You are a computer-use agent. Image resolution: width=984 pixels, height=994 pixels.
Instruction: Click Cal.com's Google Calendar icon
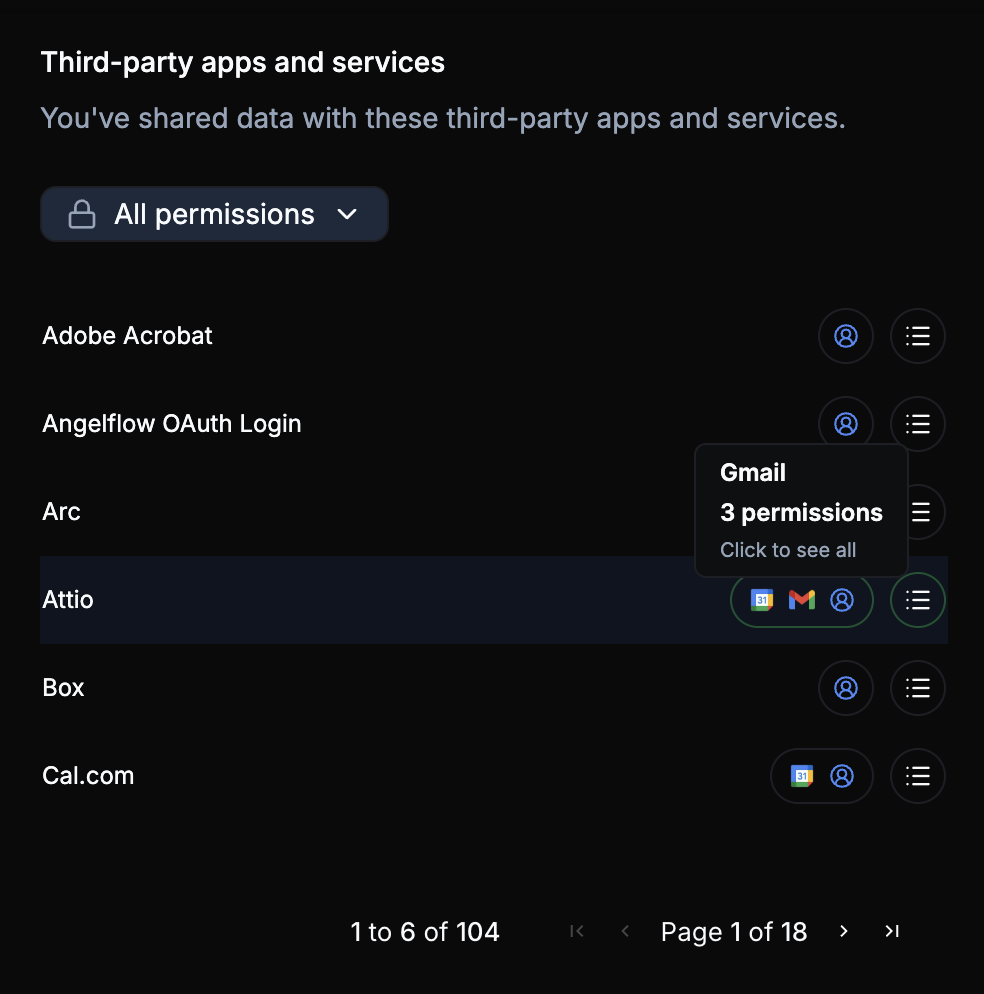(x=801, y=776)
